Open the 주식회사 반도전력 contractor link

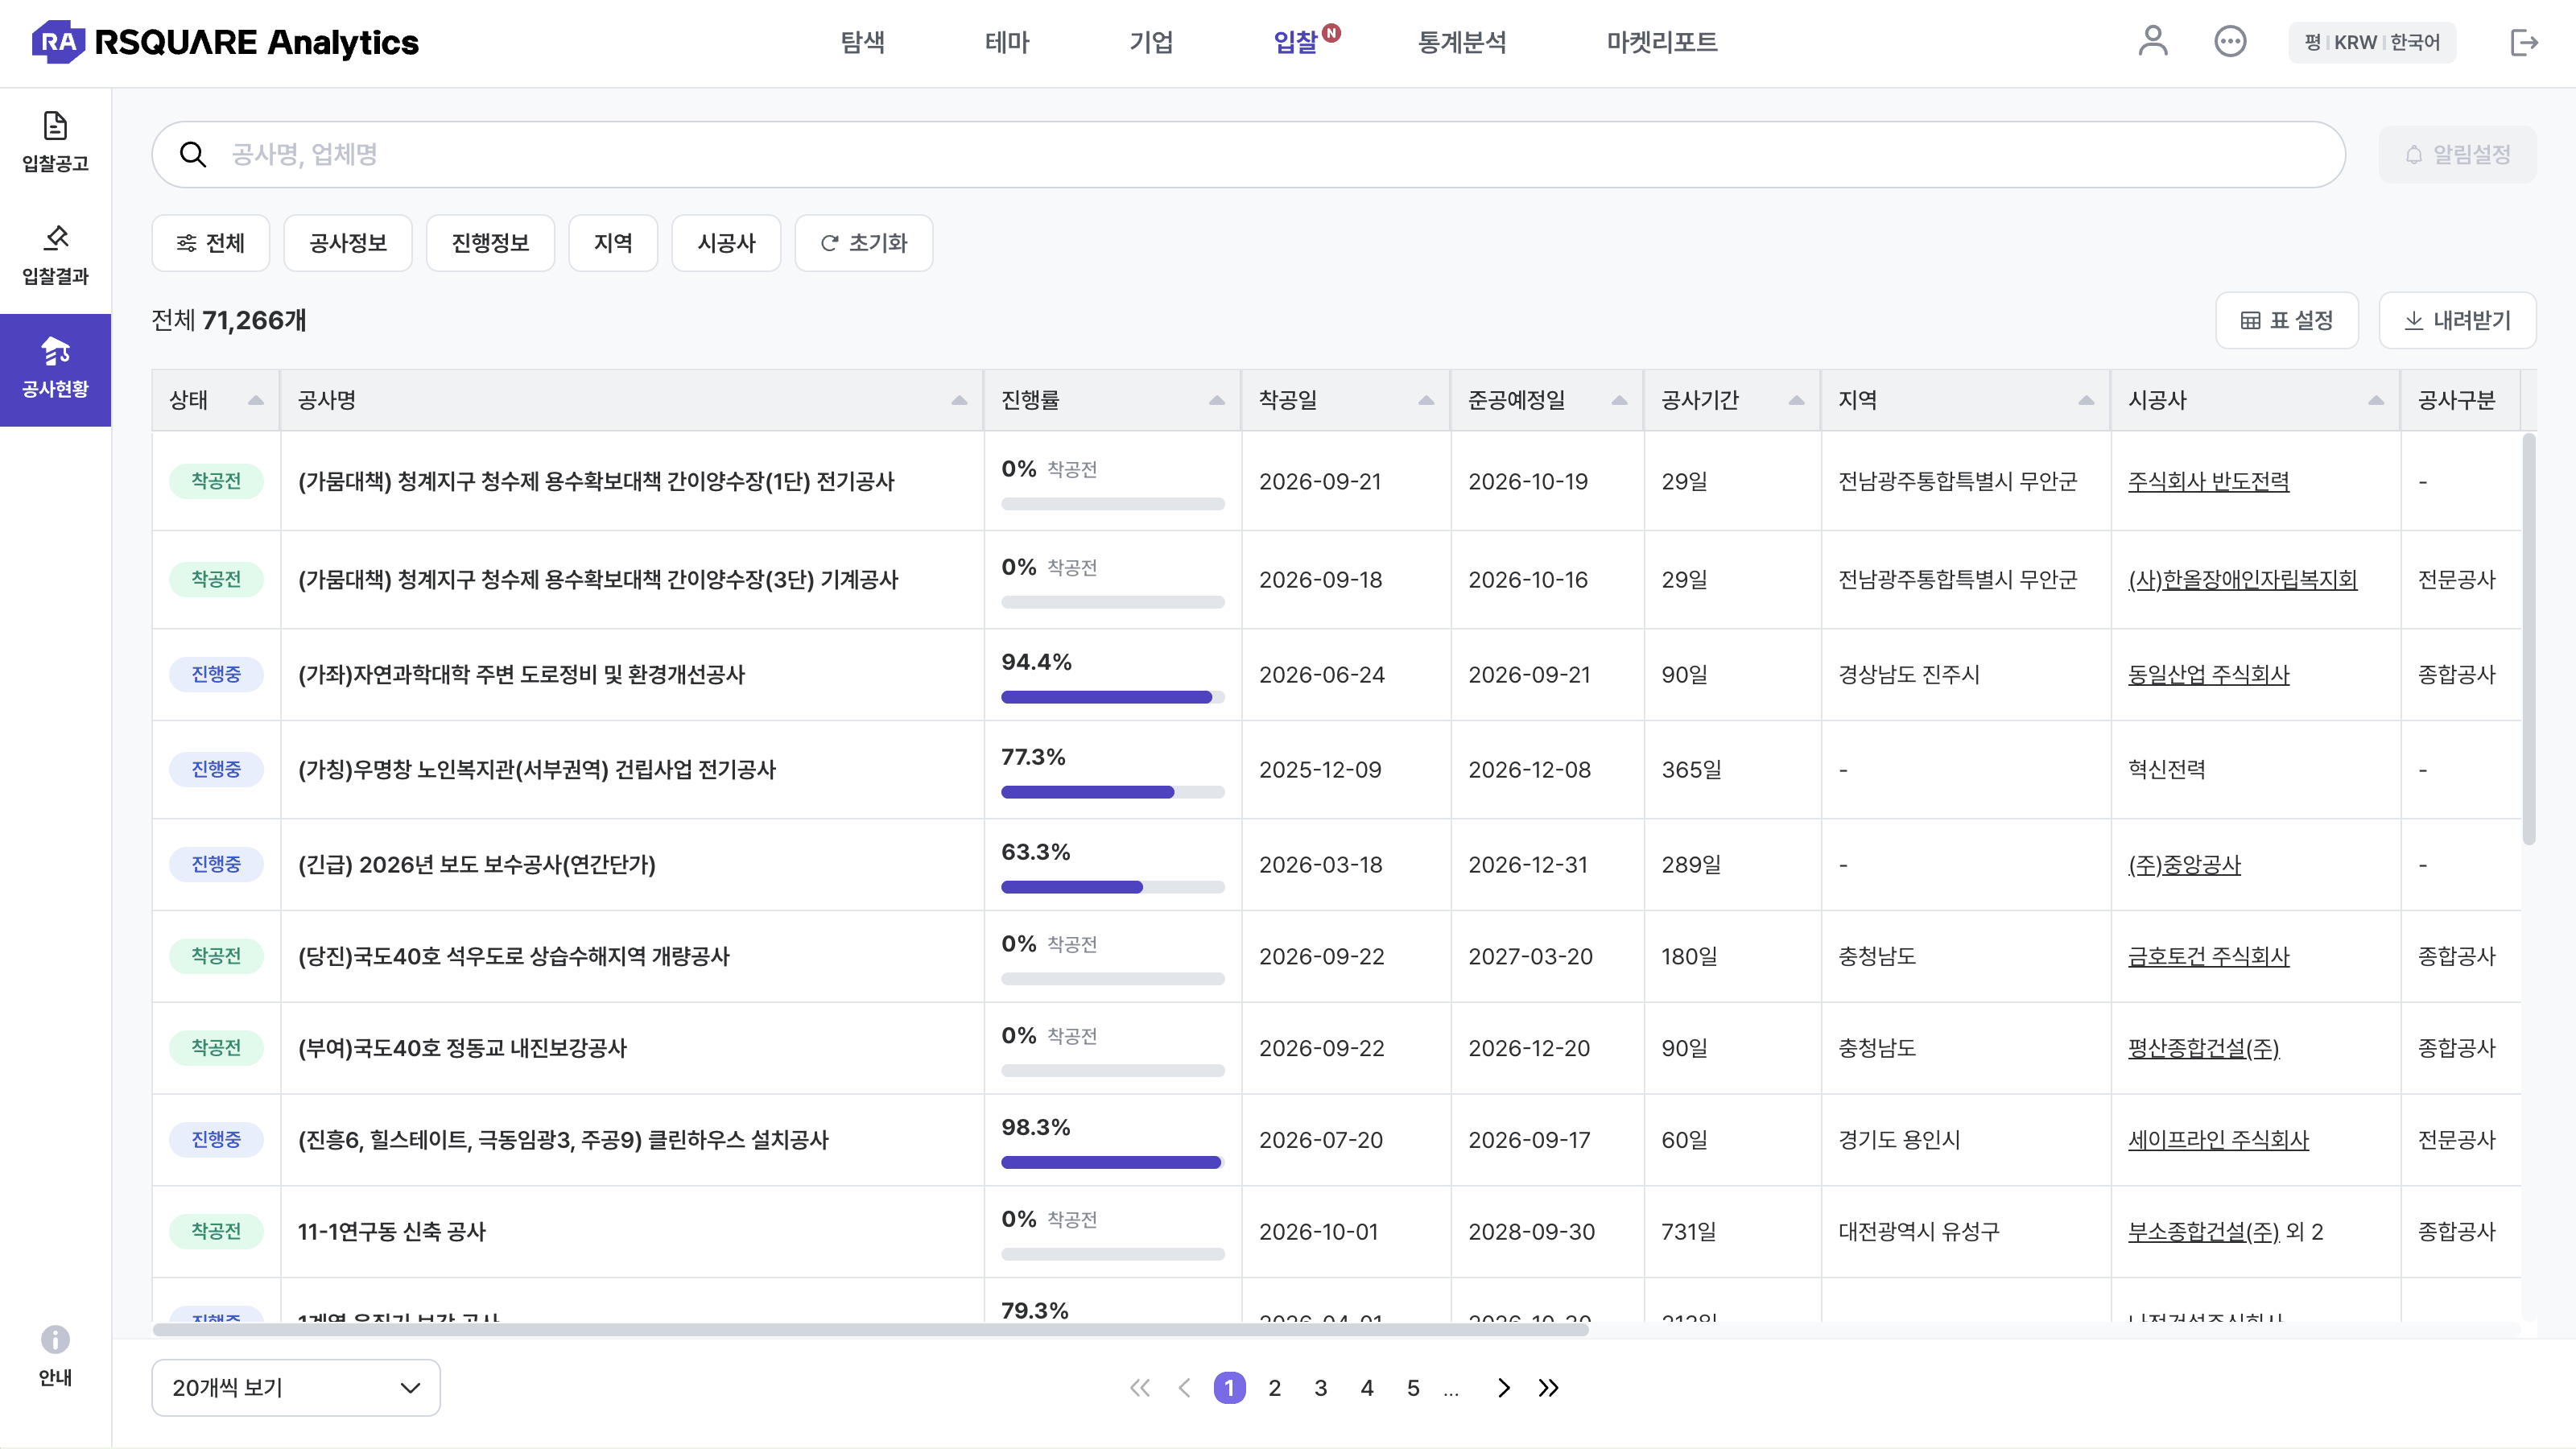[2208, 481]
